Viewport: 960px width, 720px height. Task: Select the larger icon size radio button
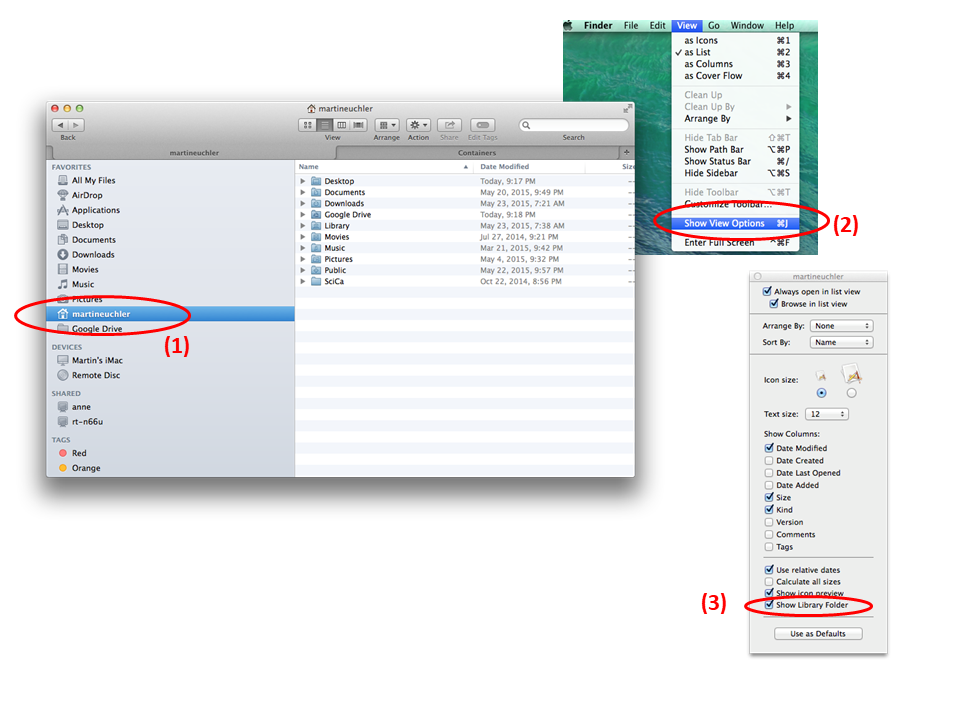852,393
